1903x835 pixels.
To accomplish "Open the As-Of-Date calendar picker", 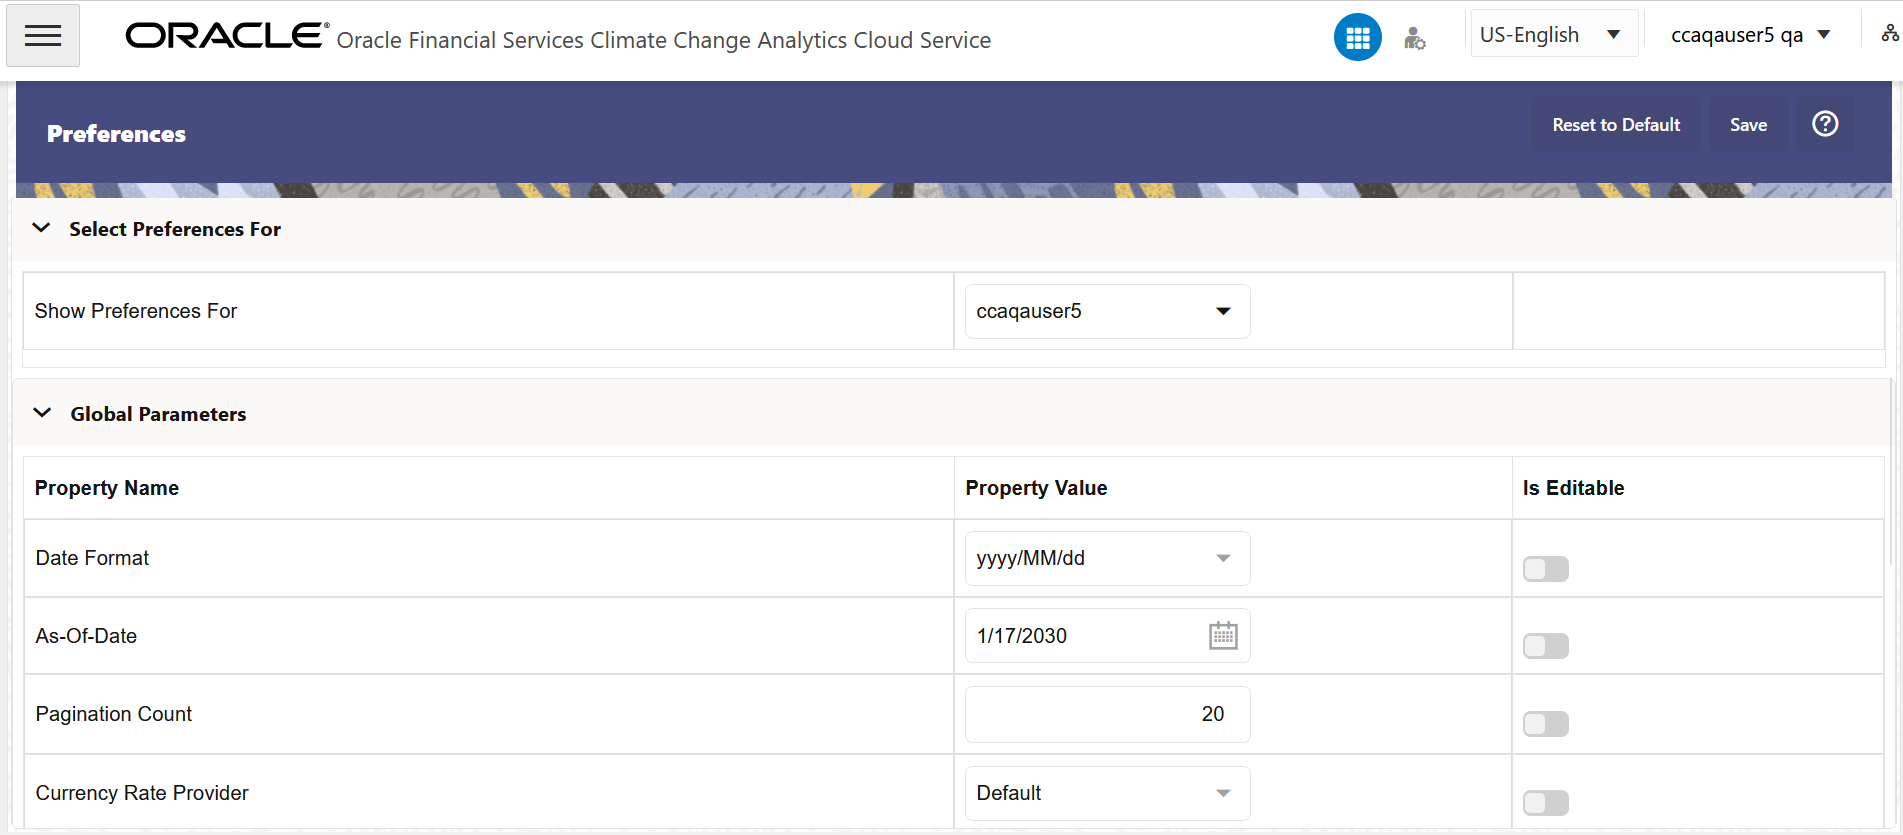I will pyautogui.click(x=1223, y=636).
